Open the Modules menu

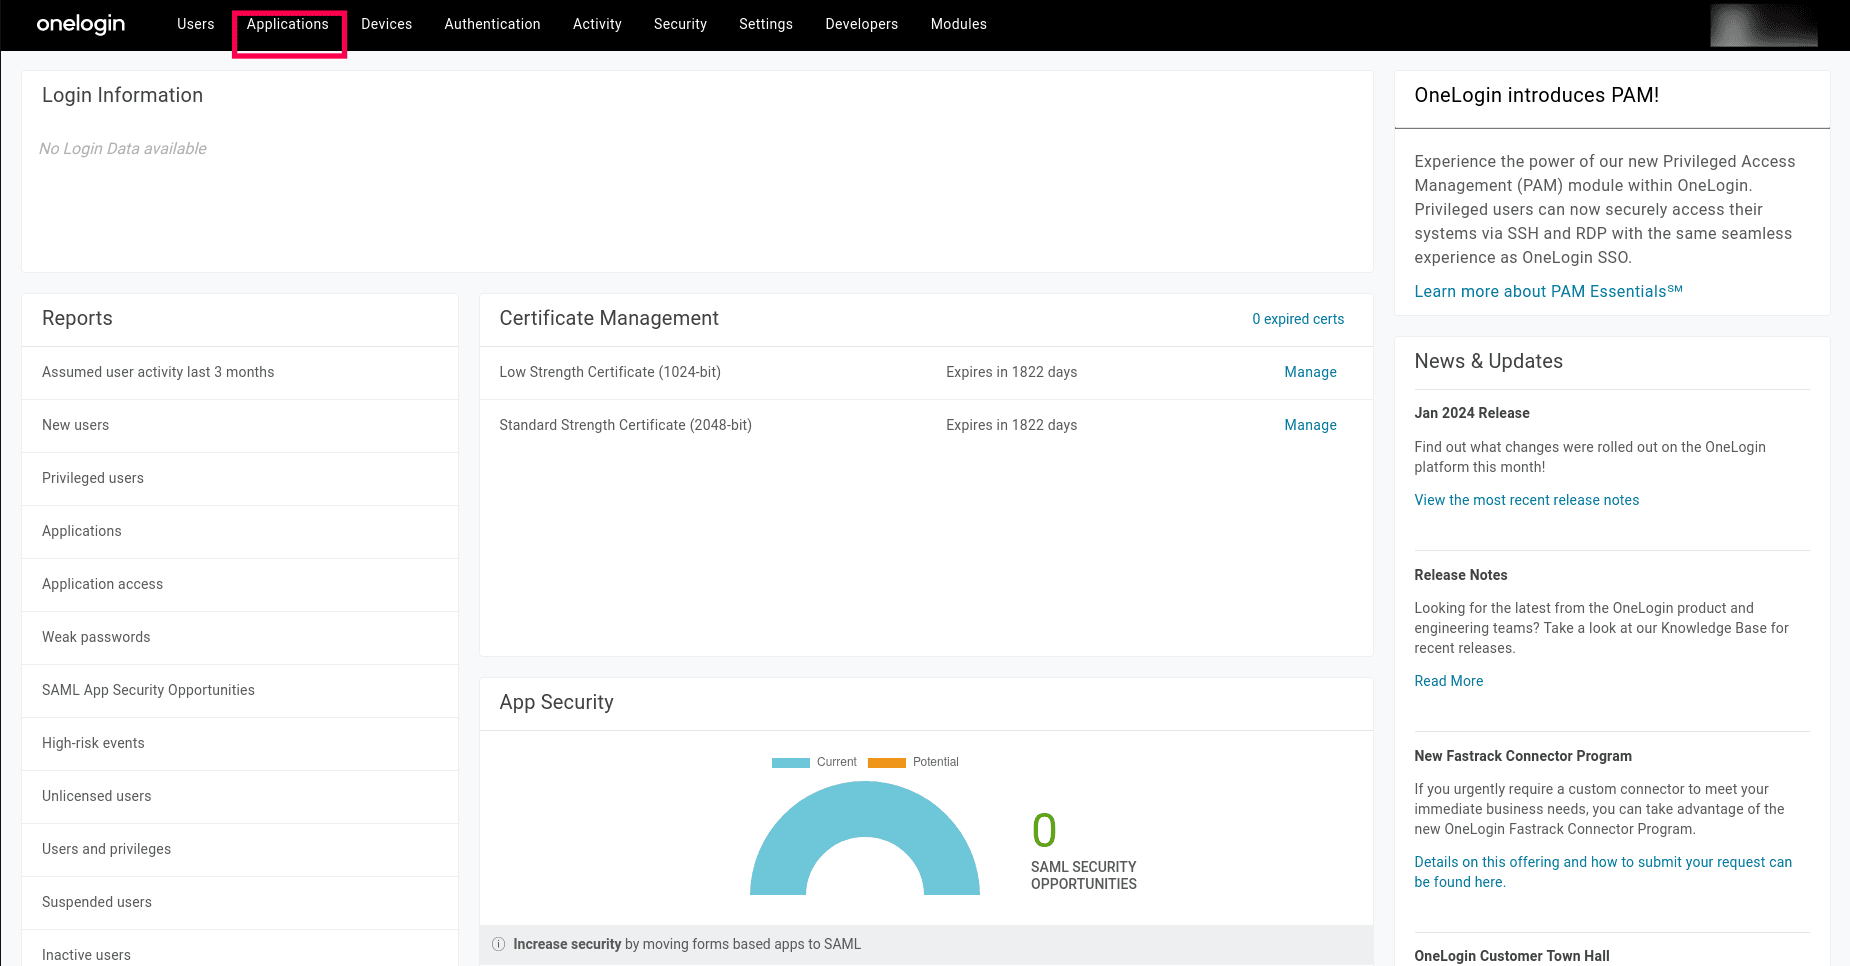click(x=958, y=24)
